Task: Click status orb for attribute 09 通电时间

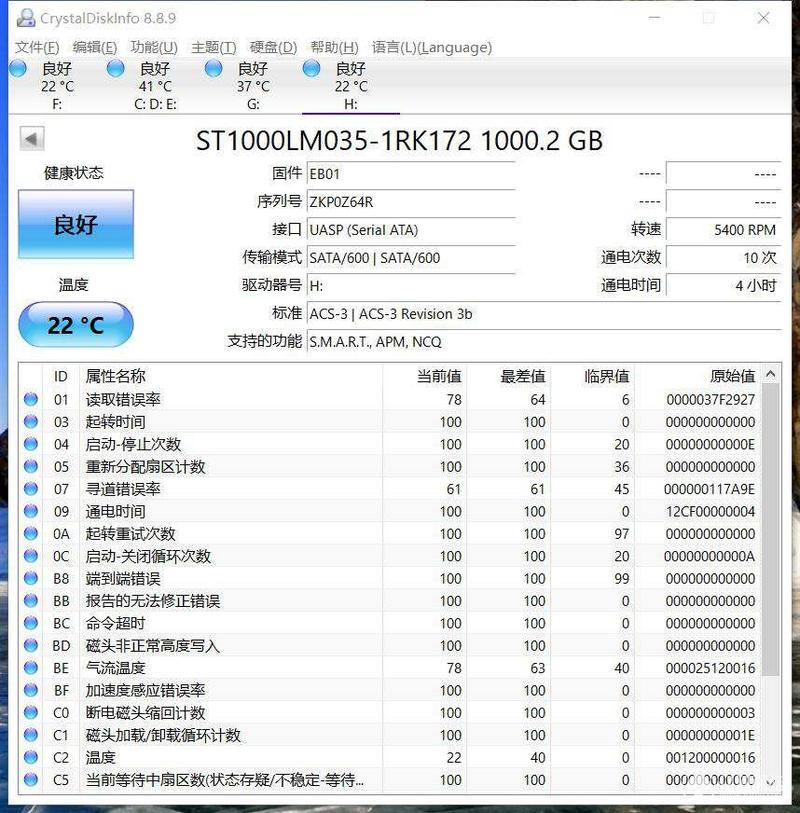Action: (x=31, y=510)
